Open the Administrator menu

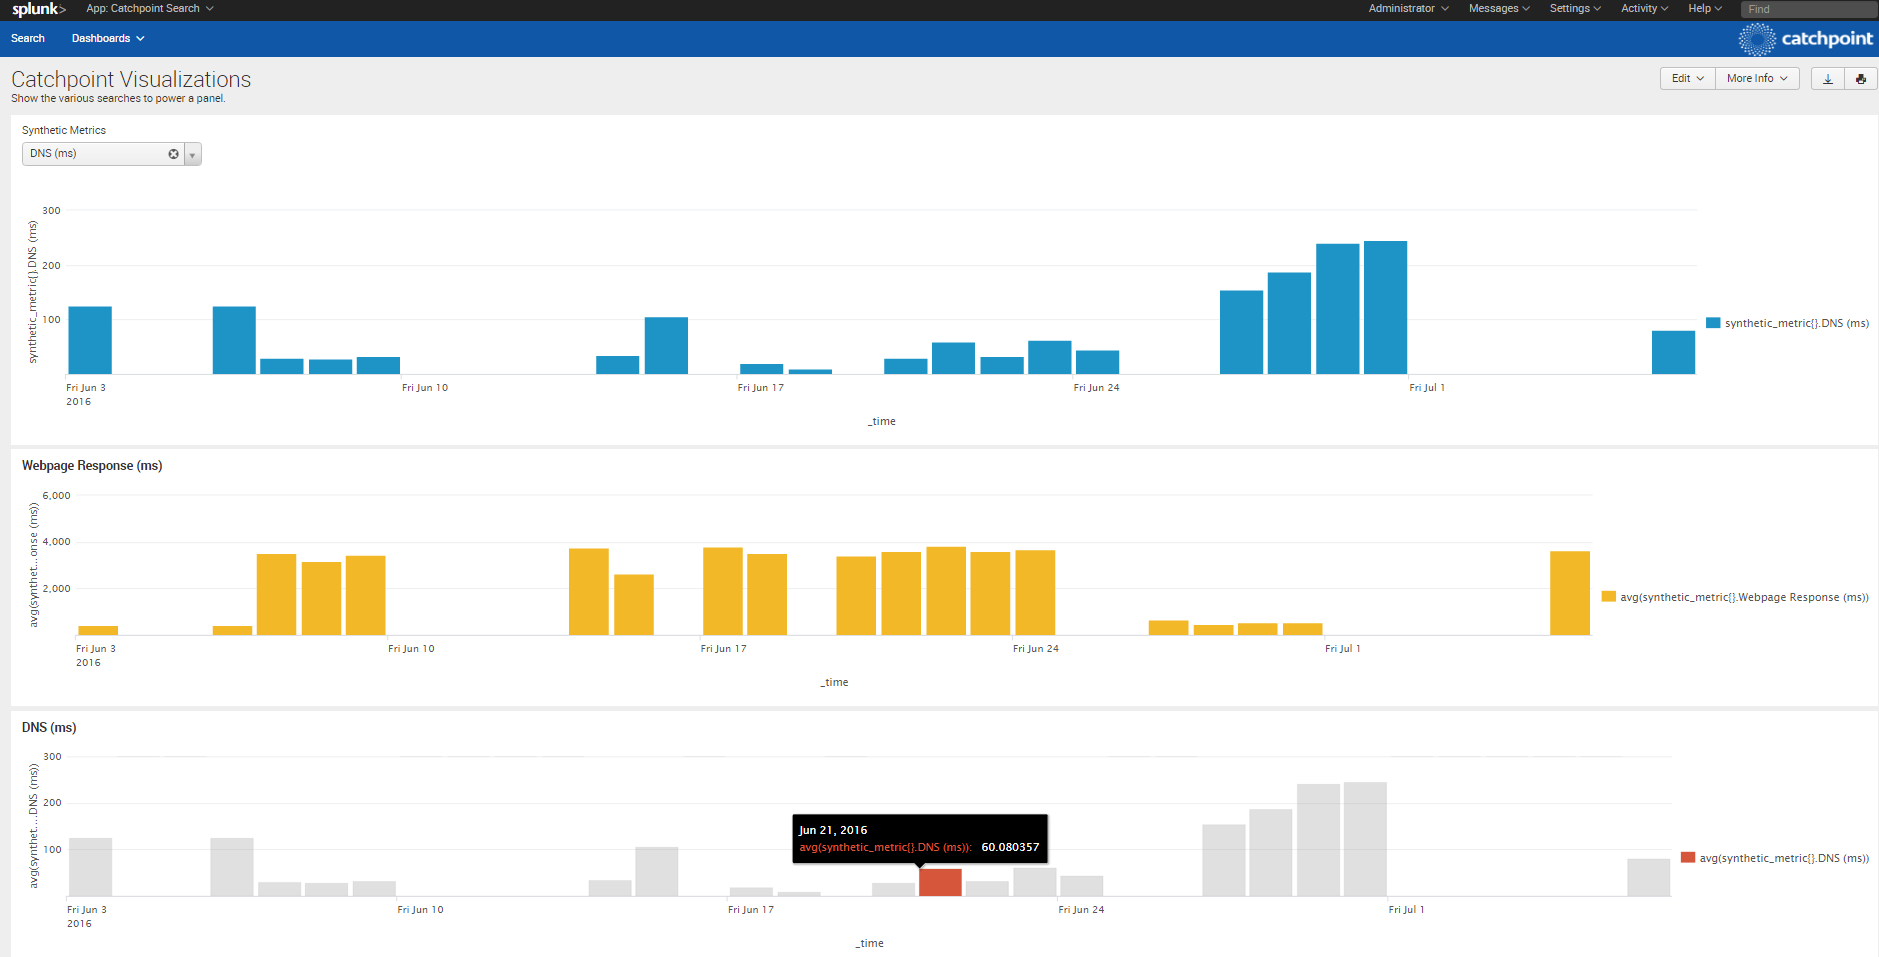[x=1408, y=8]
